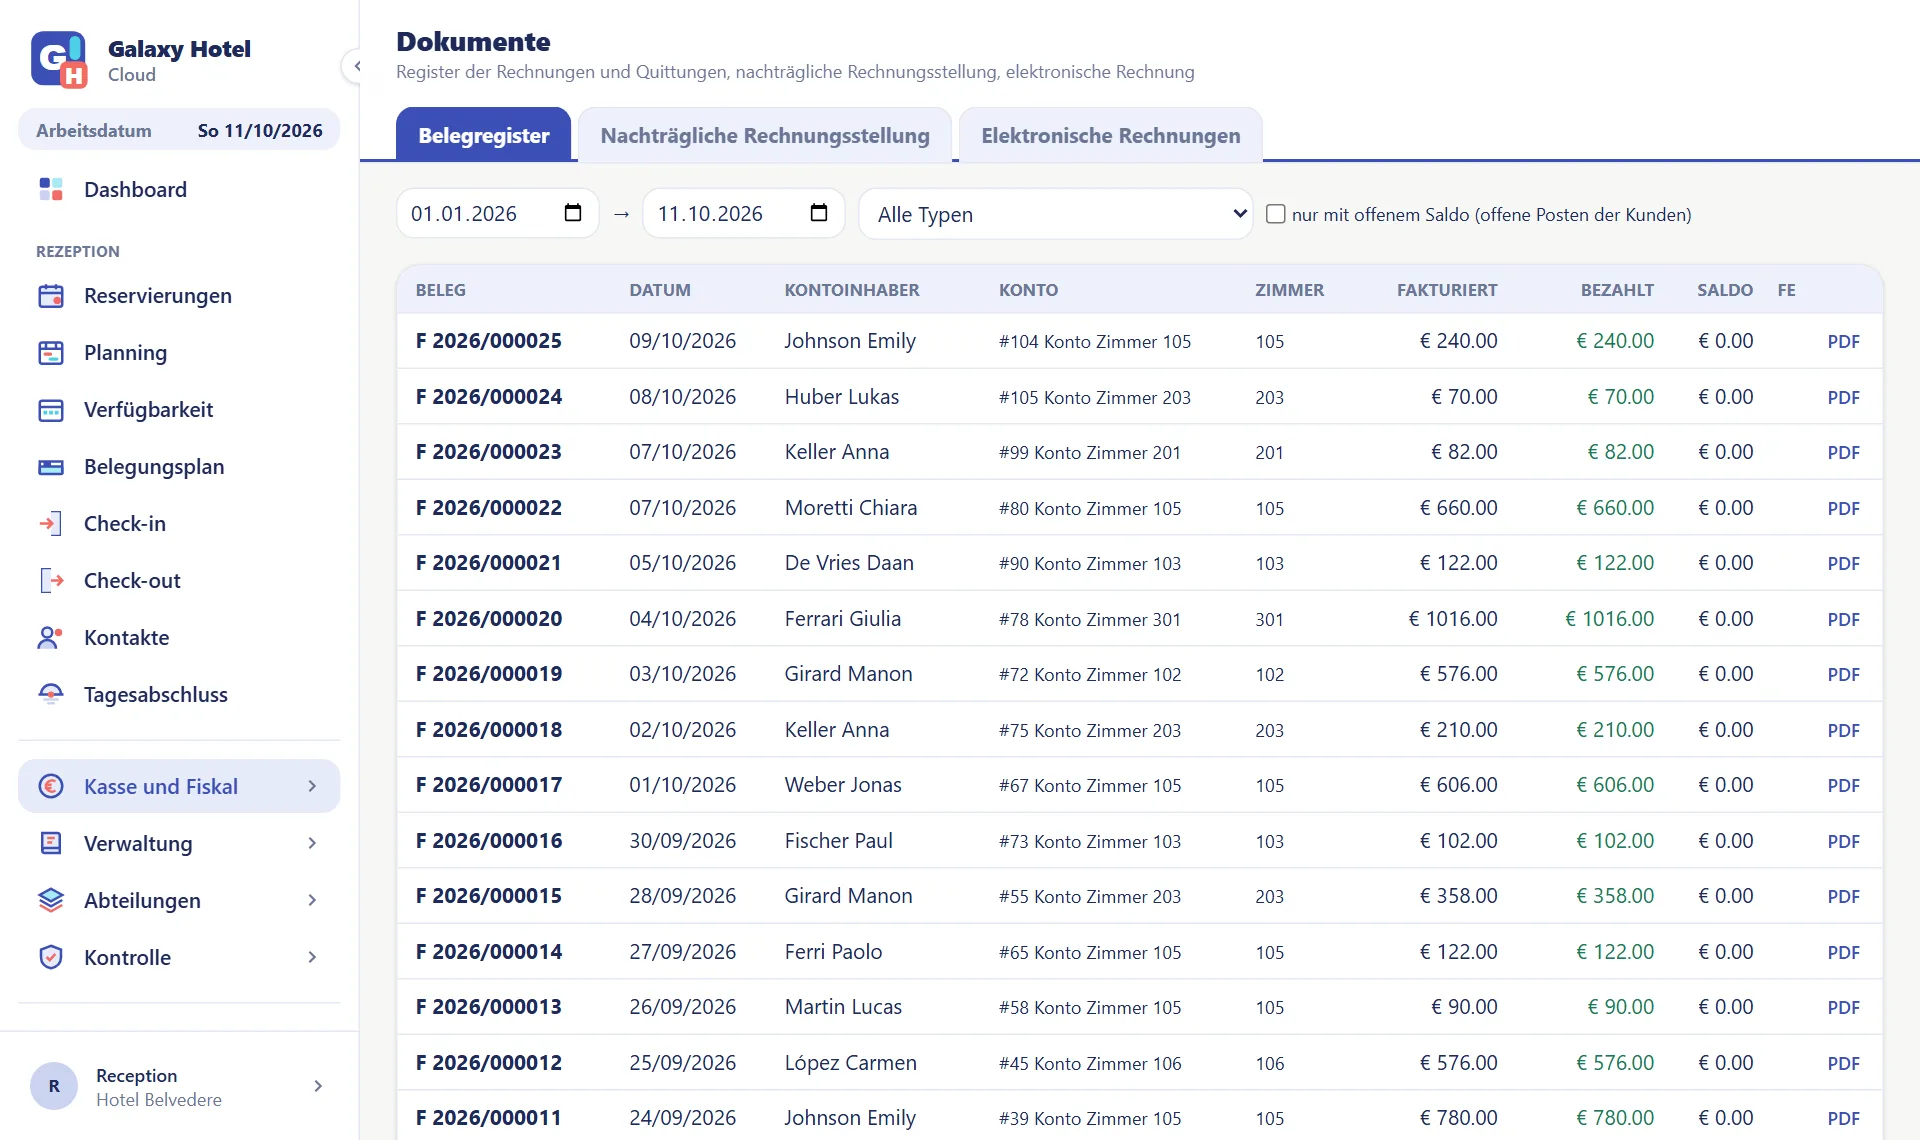The height and width of the screenshot is (1140, 1920).
Task: Switch to Nachträgliche Rechnungsstellung tab
Action: (765, 135)
